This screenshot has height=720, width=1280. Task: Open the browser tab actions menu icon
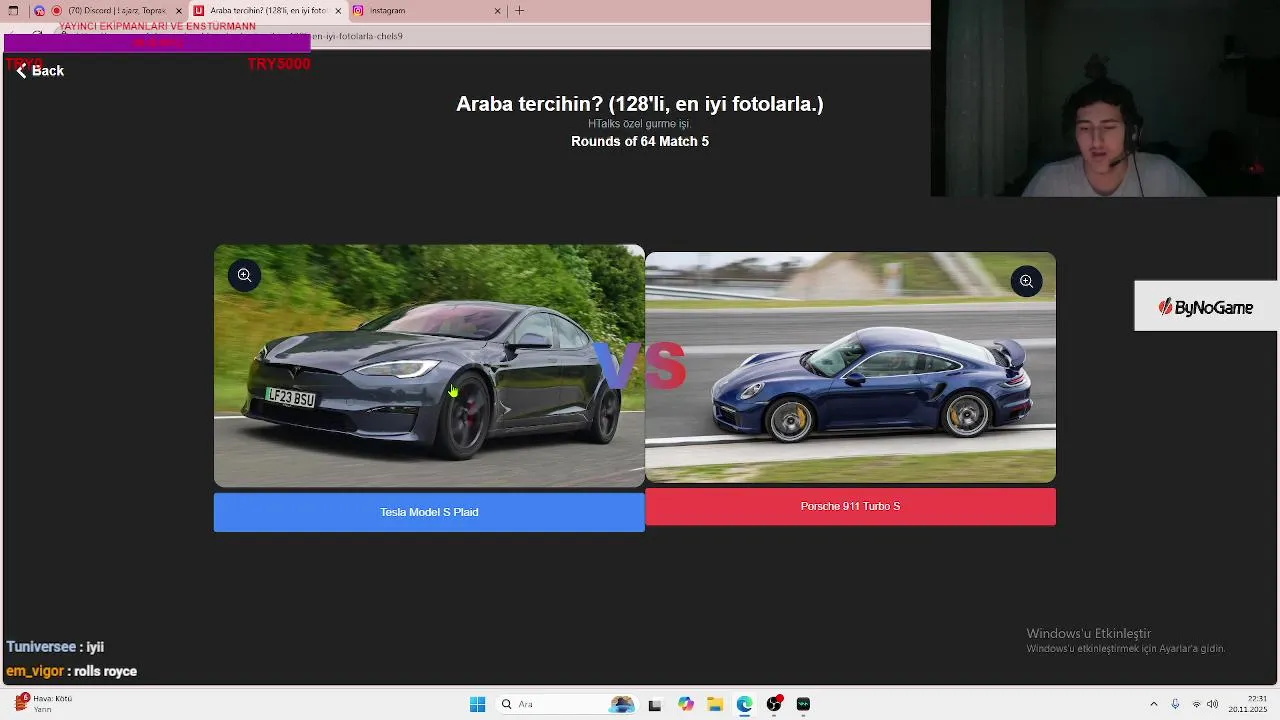click(13, 11)
